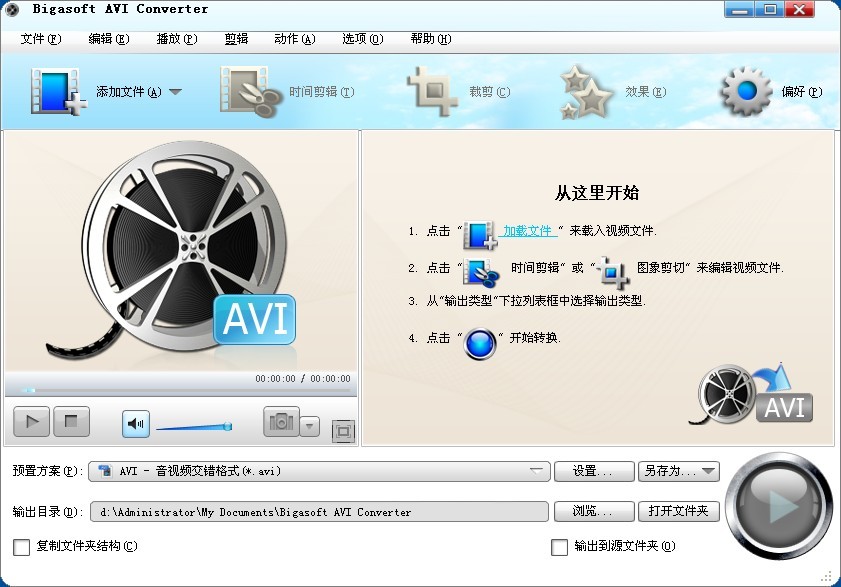
Task: Mute audio with the speaker icon
Action: point(134,423)
